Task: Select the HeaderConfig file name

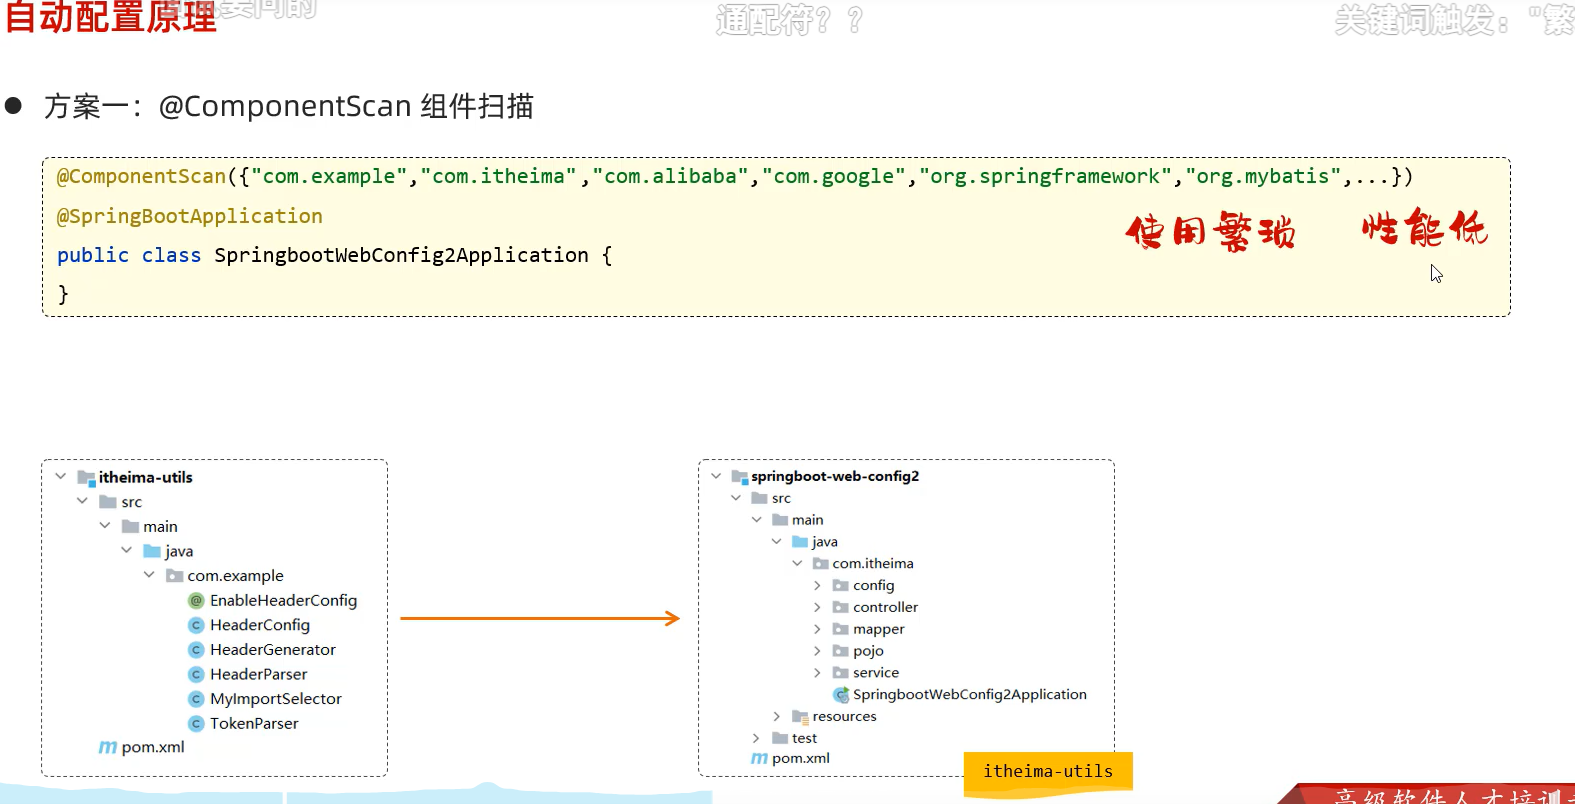Action: 260,625
